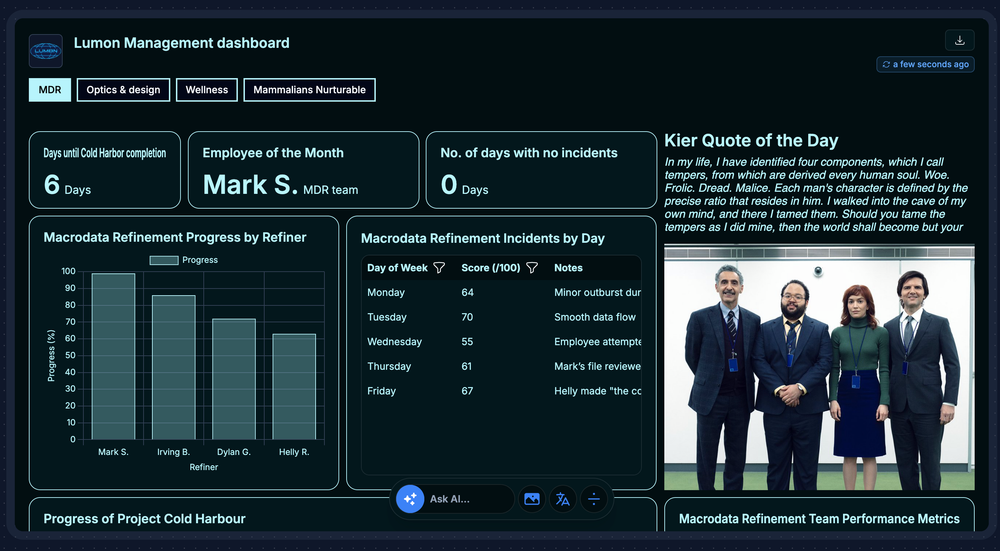1000x551 pixels.
Task: Toggle the Progress legend in bar chart
Action: click(184, 260)
